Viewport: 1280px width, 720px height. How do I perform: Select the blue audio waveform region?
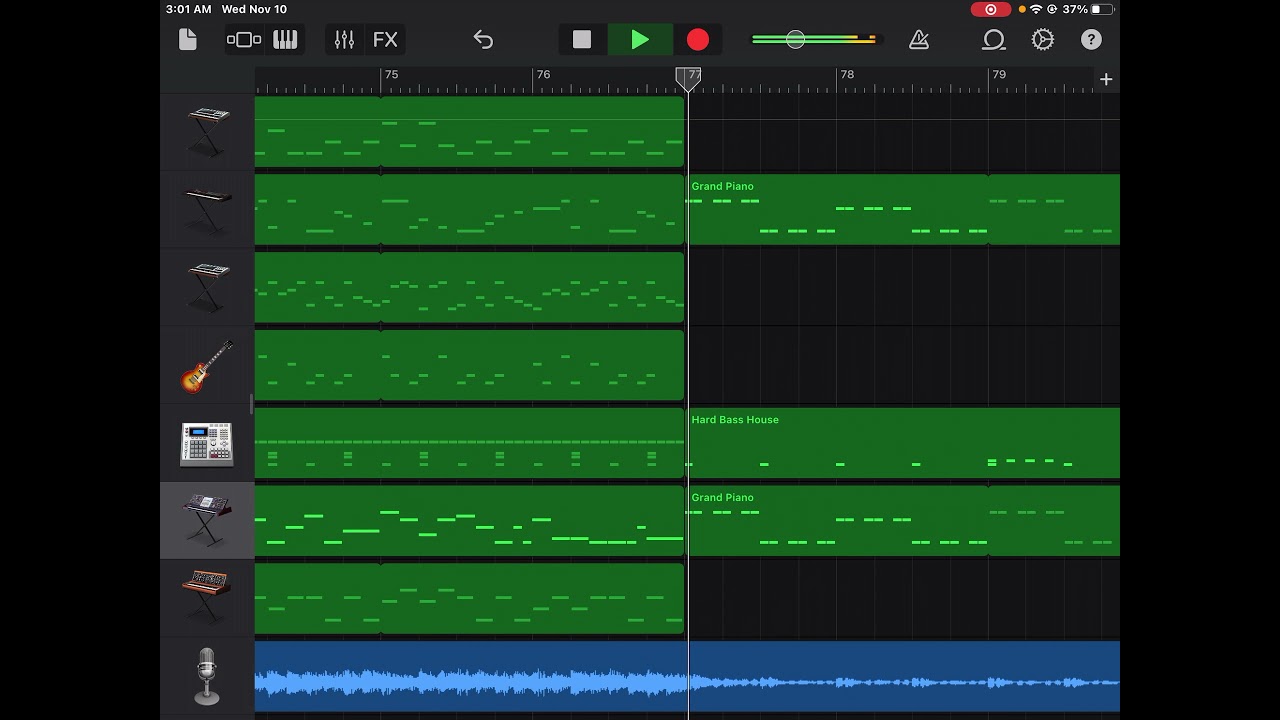pos(687,676)
